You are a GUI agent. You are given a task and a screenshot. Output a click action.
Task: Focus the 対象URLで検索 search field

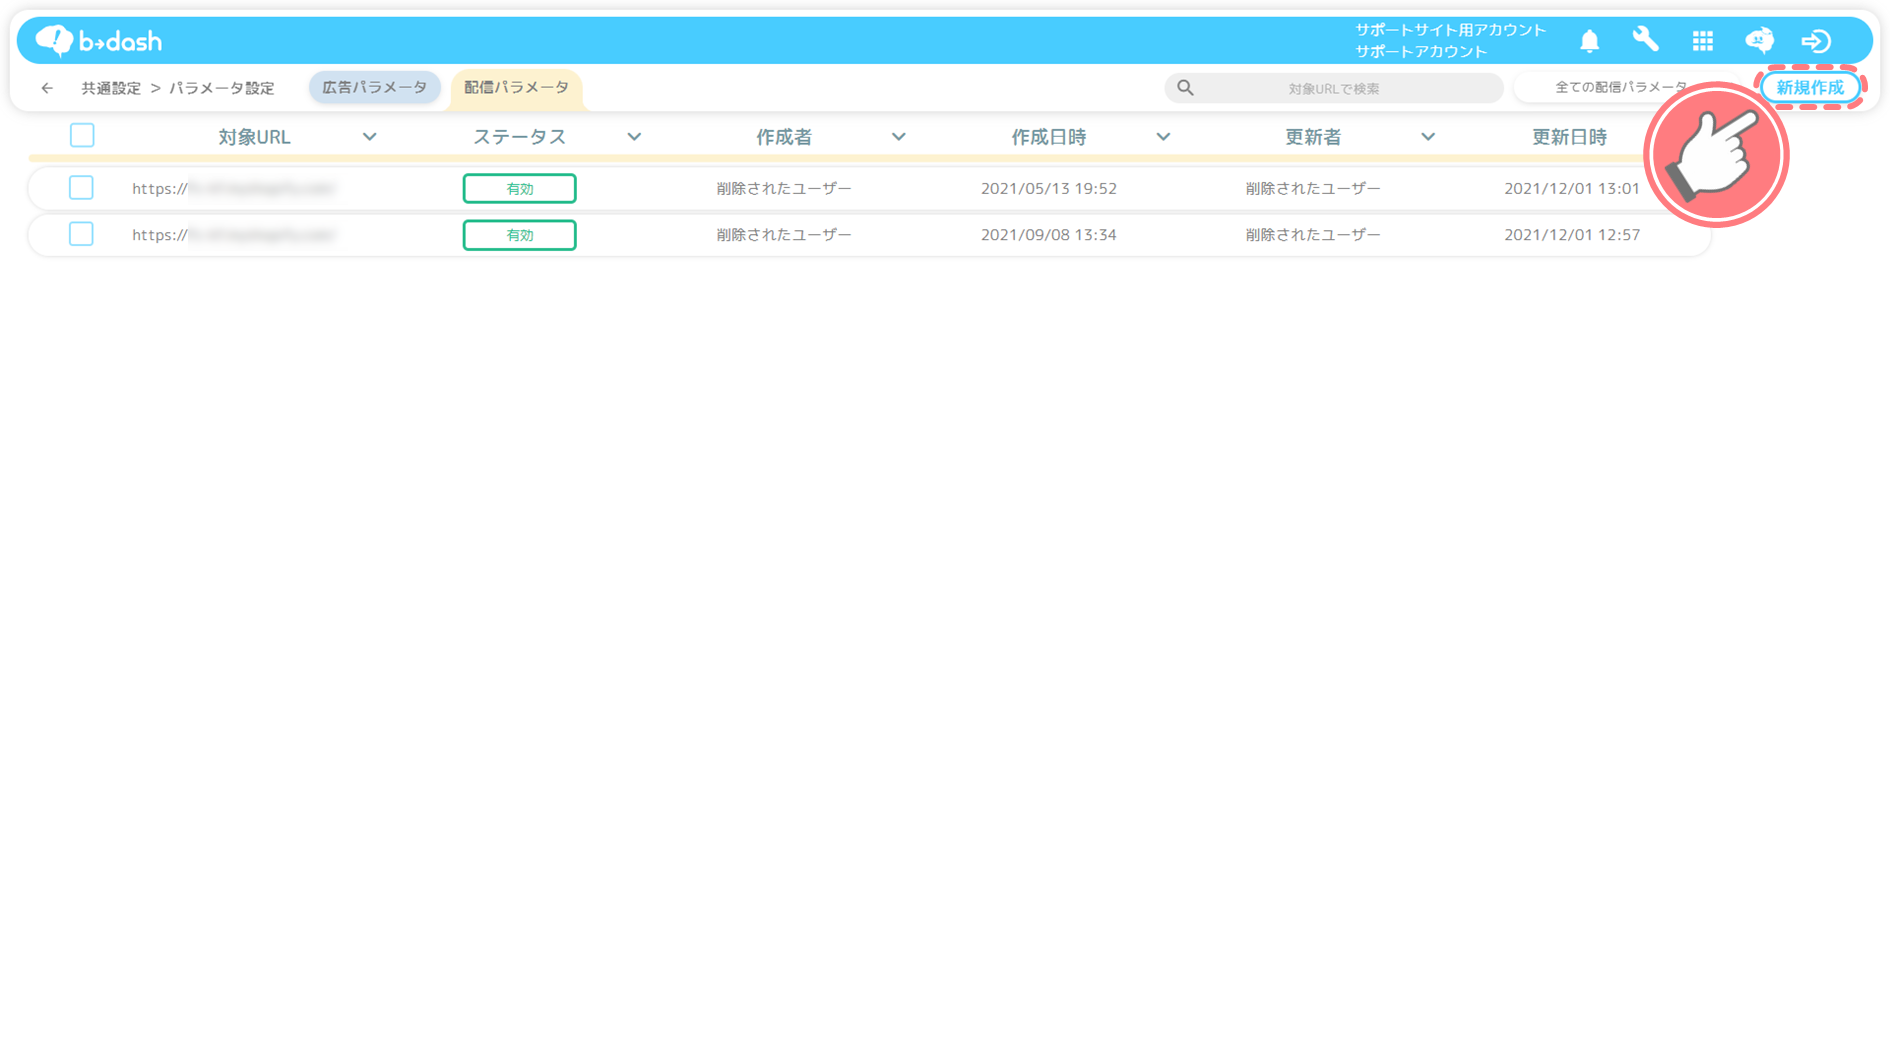click(x=1333, y=88)
